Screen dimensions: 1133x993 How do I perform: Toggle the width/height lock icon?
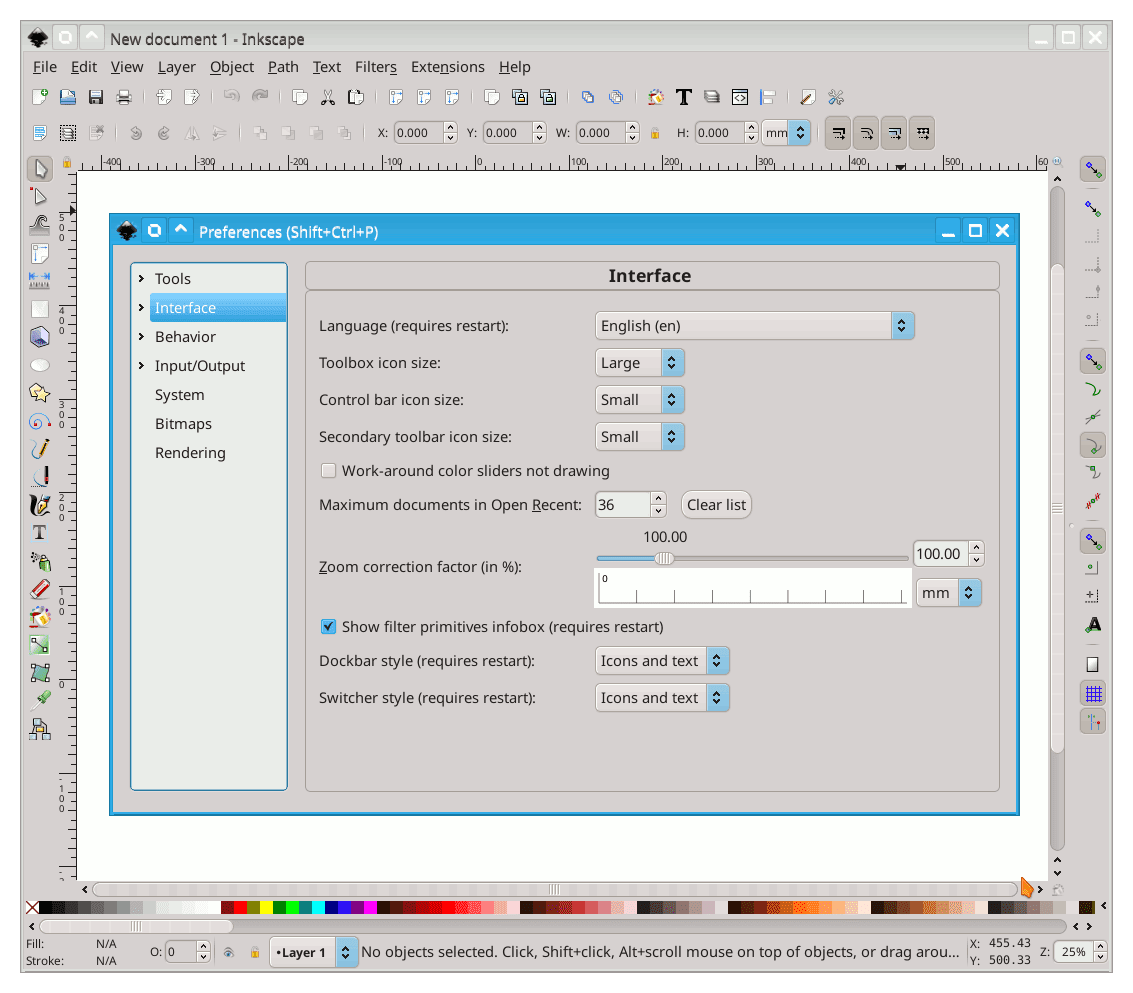point(655,133)
